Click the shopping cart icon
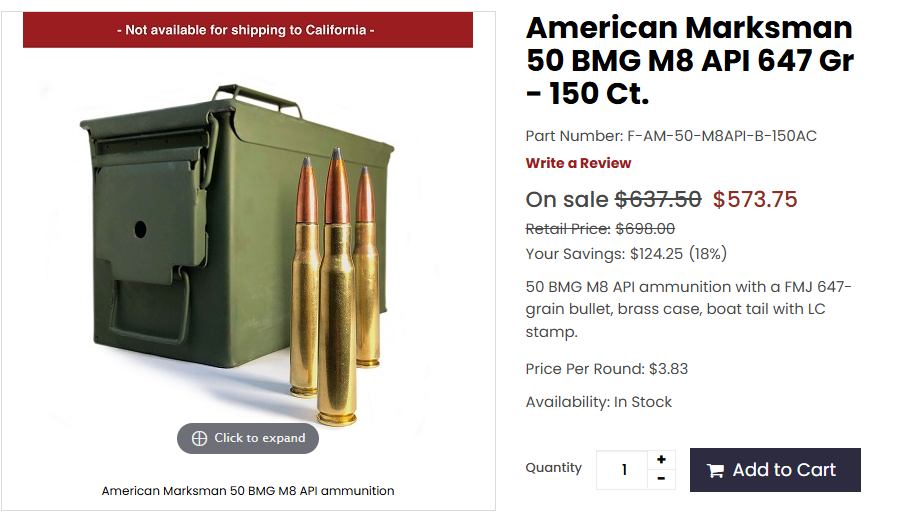903x520 pixels. click(x=715, y=471)
